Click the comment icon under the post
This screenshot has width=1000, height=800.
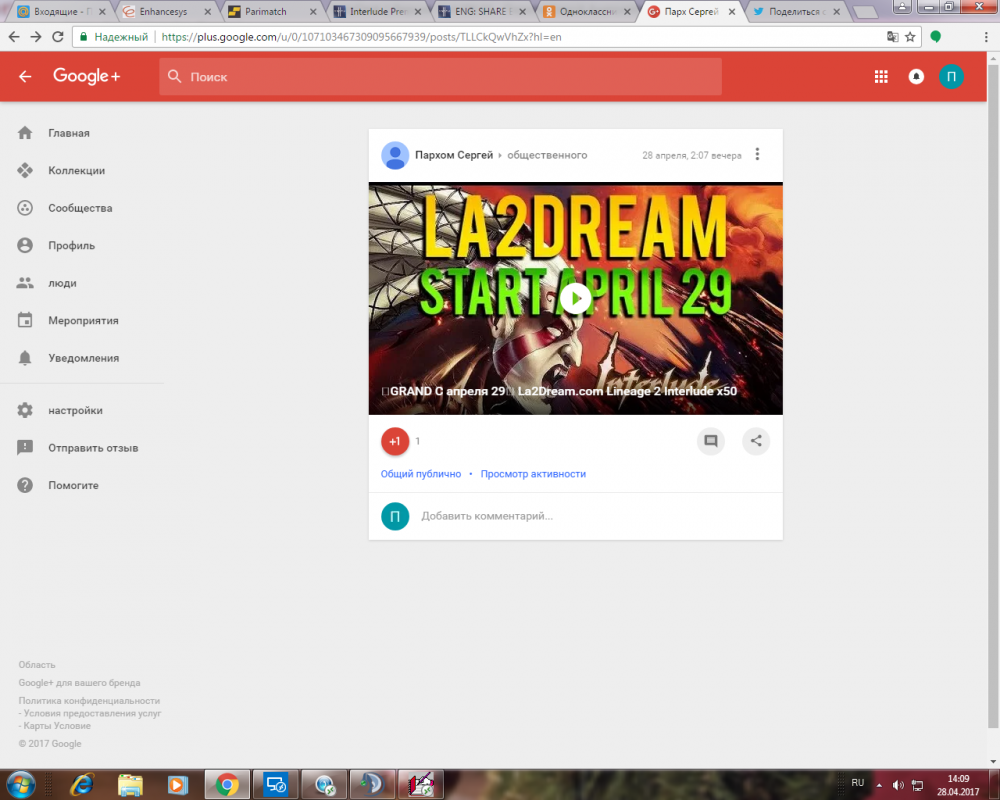point(711,441)
